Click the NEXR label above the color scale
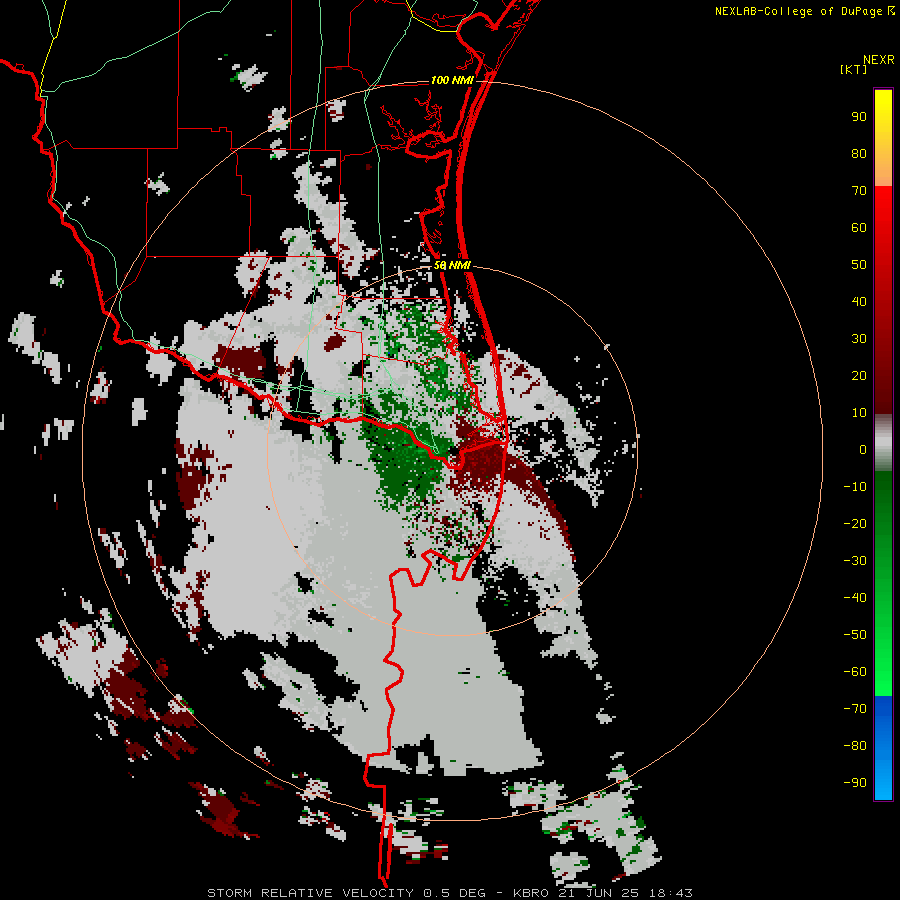This screenshot has width=900, height=900. 879,60
